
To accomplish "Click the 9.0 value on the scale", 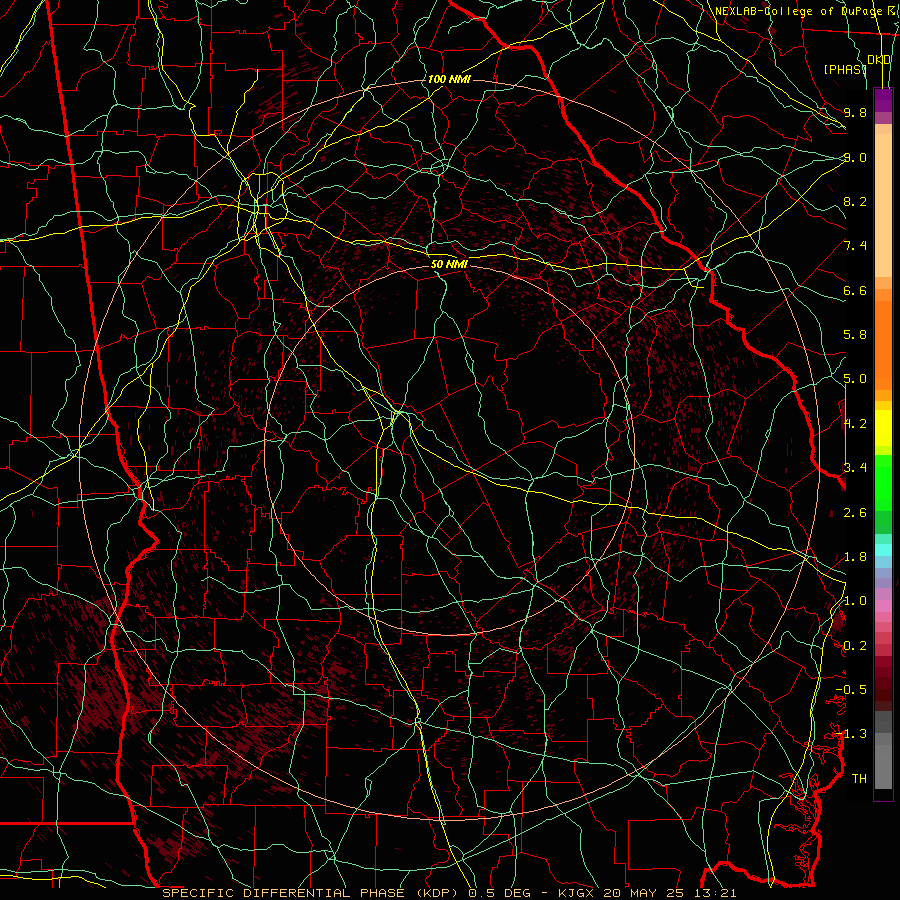I will coord(855,157).
